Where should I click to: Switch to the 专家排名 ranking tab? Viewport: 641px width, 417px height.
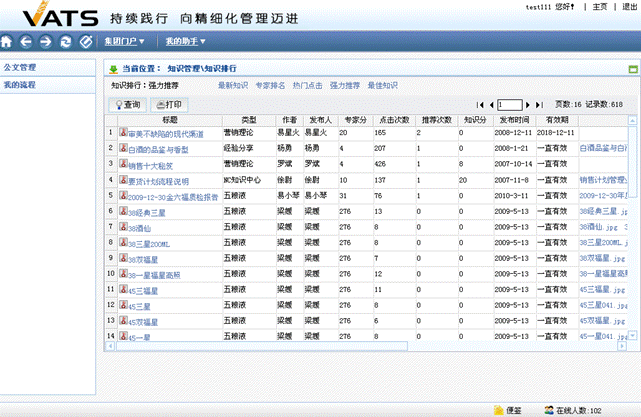[x=270, y=86]
